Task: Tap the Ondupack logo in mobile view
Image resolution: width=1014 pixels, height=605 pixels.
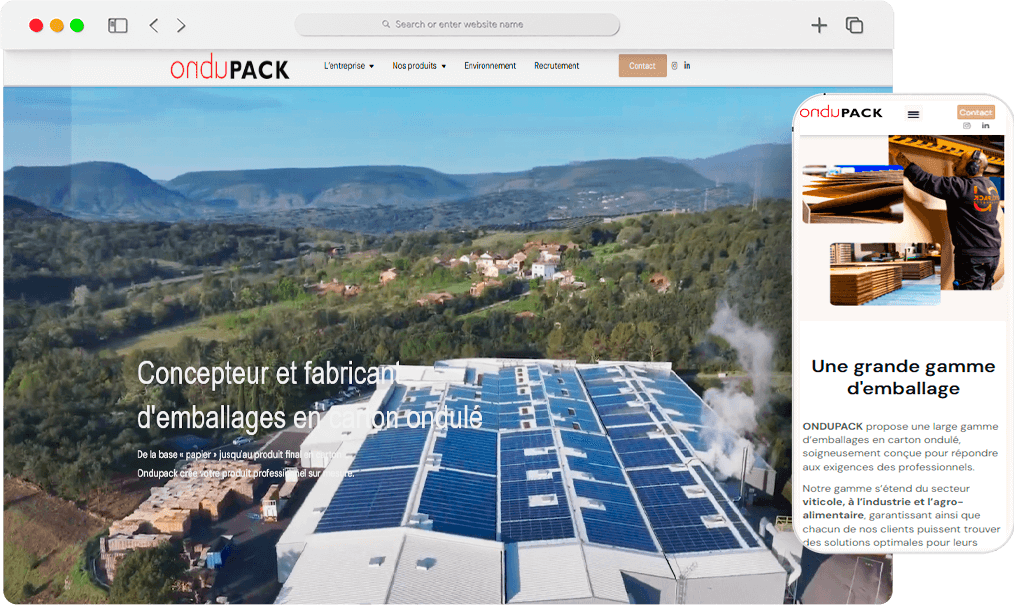Action: 841,112
